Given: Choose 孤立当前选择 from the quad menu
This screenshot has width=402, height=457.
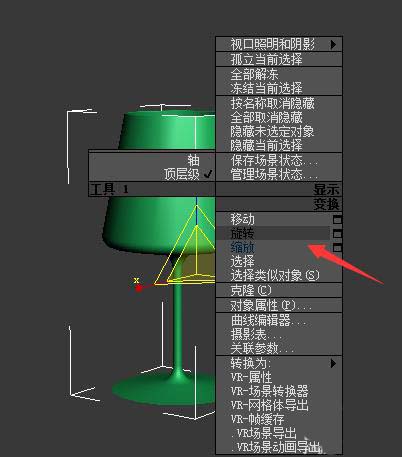Looking at the screenshot, I should [279, 59].
